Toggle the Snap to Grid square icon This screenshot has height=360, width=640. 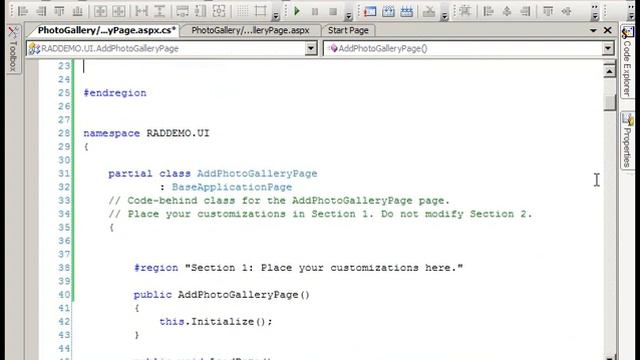tap(260, 11)
